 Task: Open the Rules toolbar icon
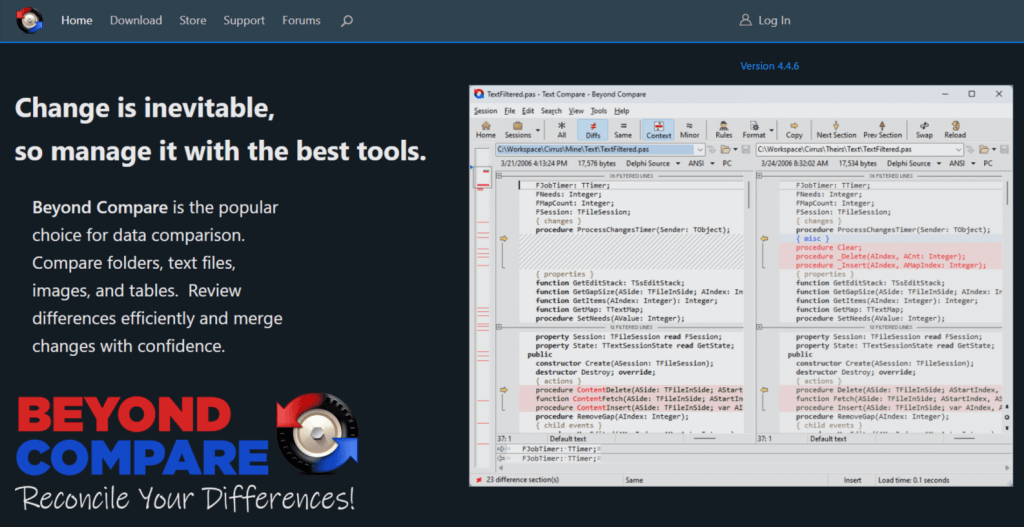[724, 129]
